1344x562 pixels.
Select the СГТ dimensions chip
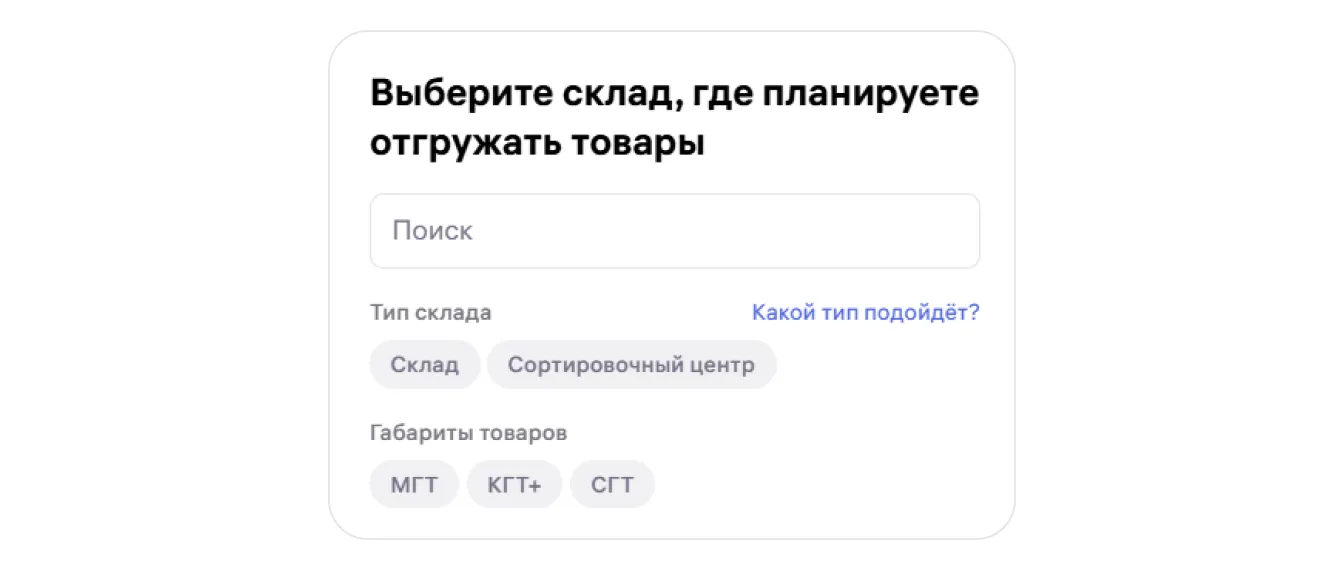[612, 485]
